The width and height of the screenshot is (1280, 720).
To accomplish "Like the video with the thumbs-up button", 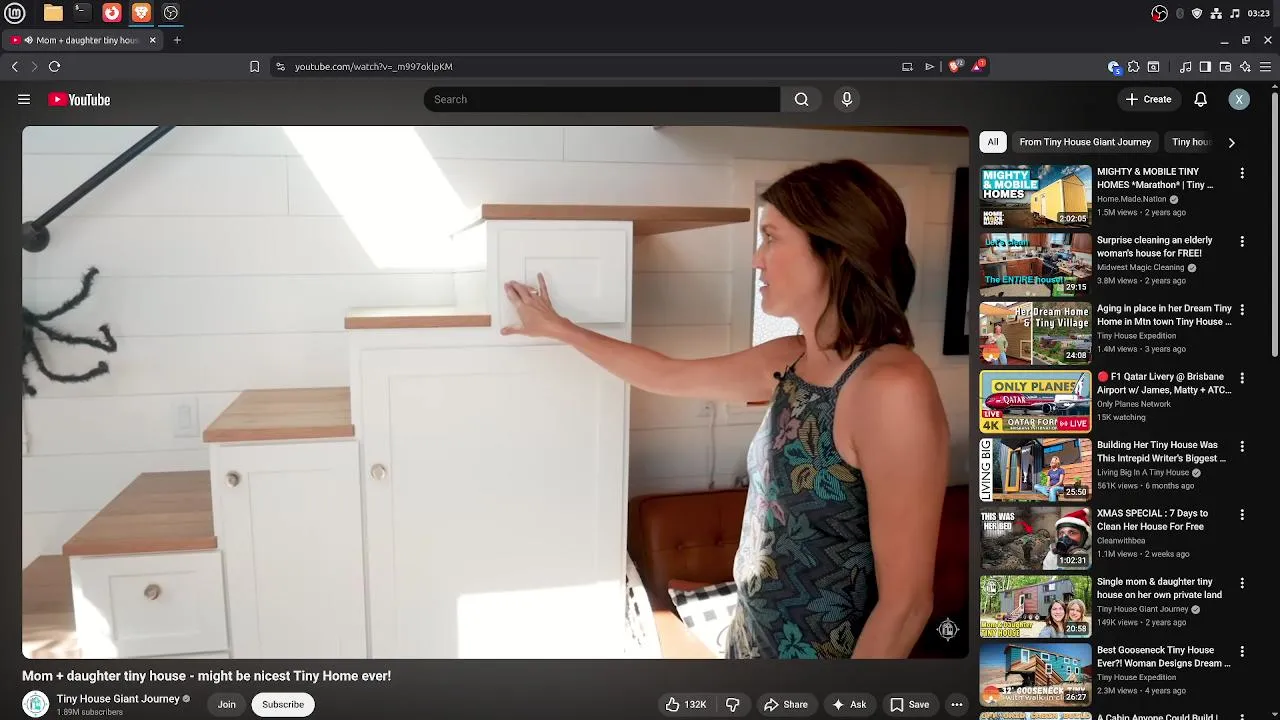I will click(687, 704).
